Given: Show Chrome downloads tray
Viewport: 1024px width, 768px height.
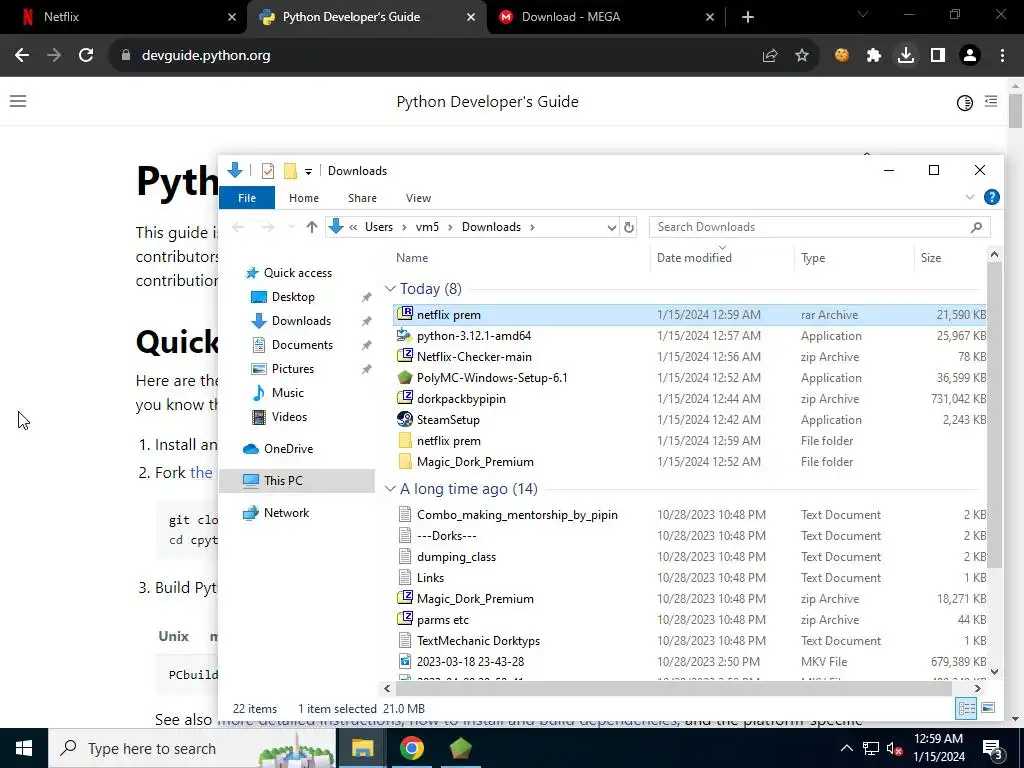Looking at the screenshot, I should [x=906, y=56].
